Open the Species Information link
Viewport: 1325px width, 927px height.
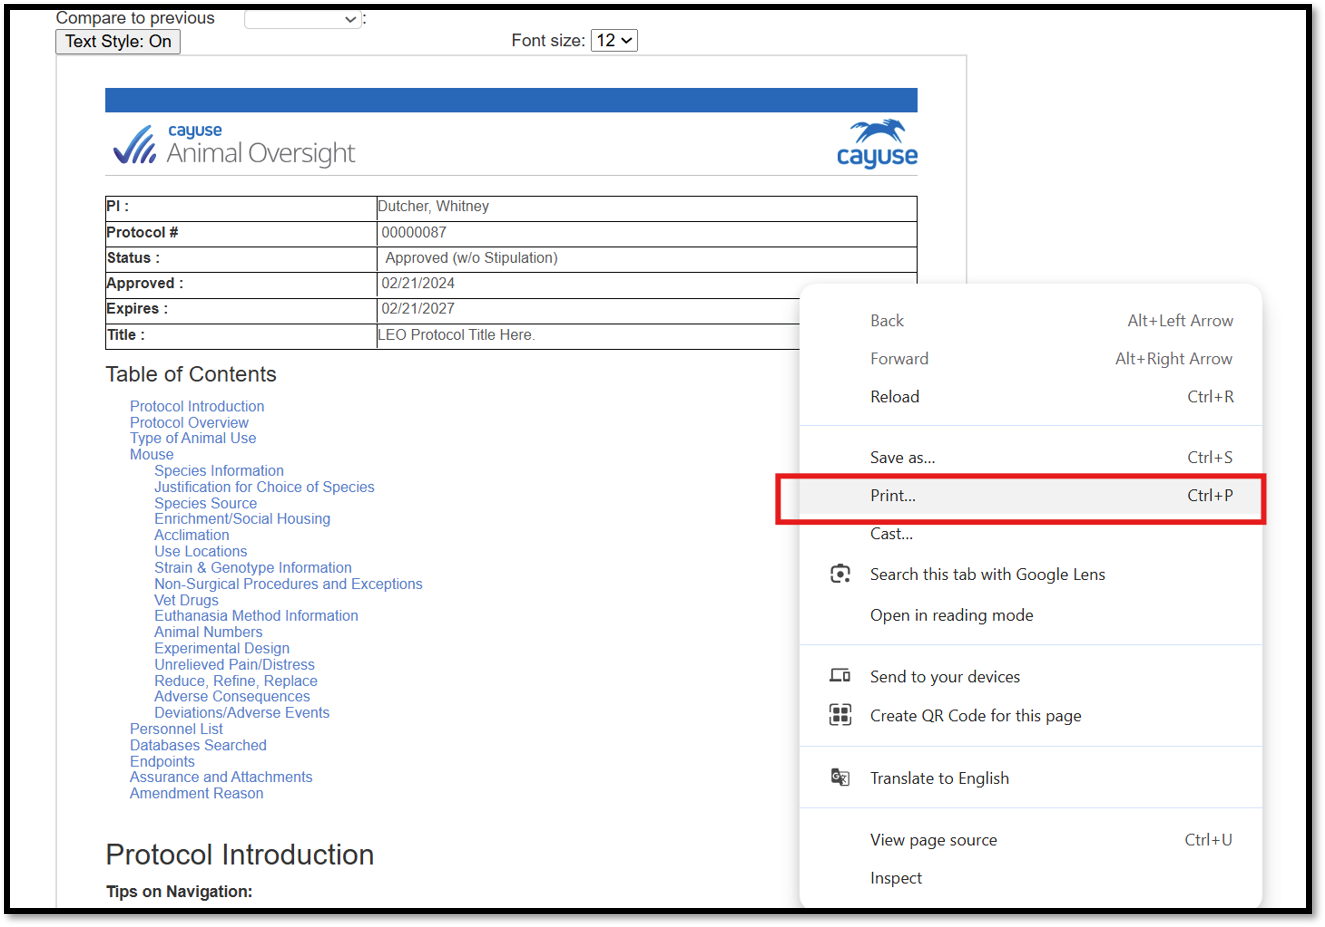coord(219,471)
